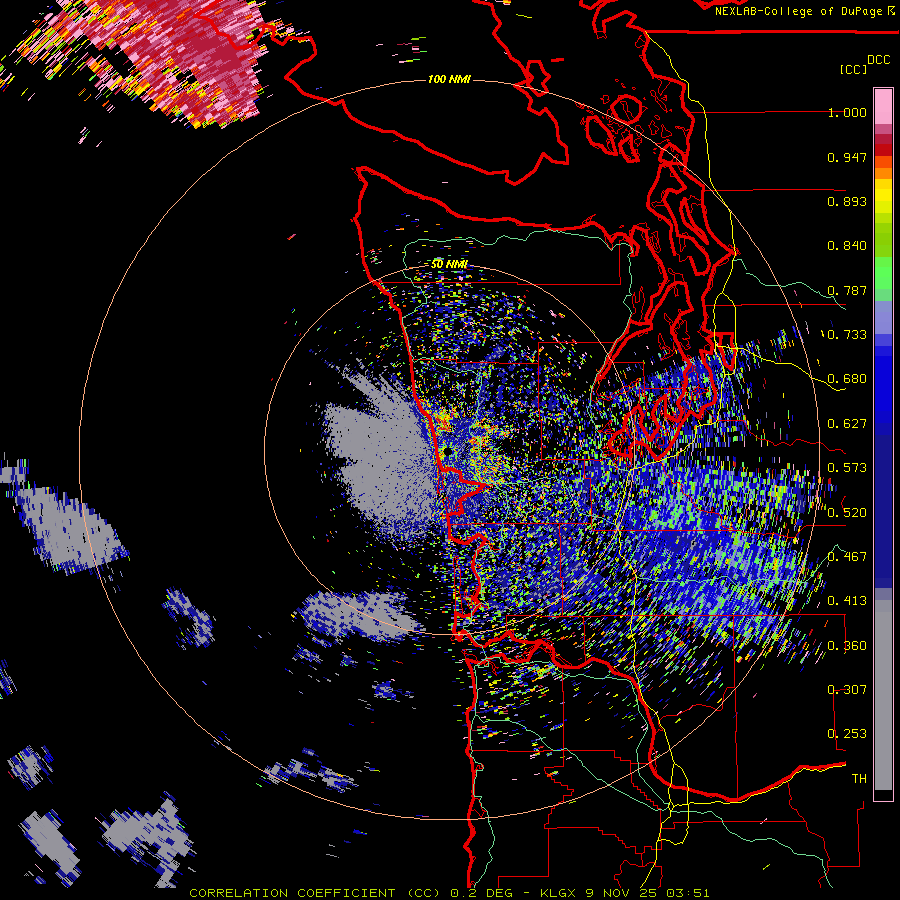Click the 0.520 scale value
900x900 pixels.
pyautogui.click(x=847, y=513)
